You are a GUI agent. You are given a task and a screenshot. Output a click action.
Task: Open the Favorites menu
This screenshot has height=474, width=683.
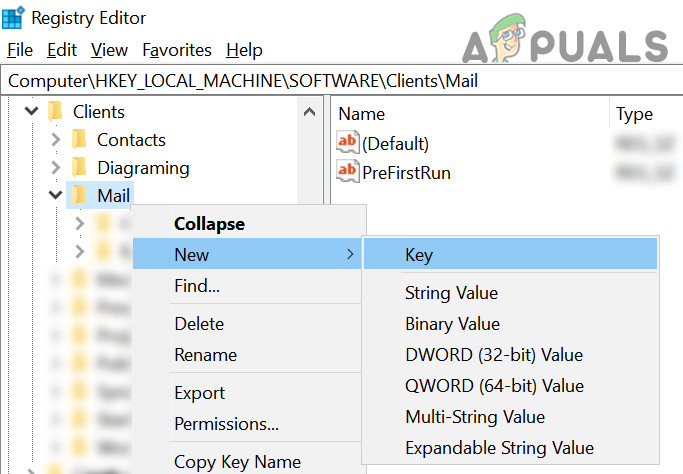pyautogui.click(x=177, y=50)
